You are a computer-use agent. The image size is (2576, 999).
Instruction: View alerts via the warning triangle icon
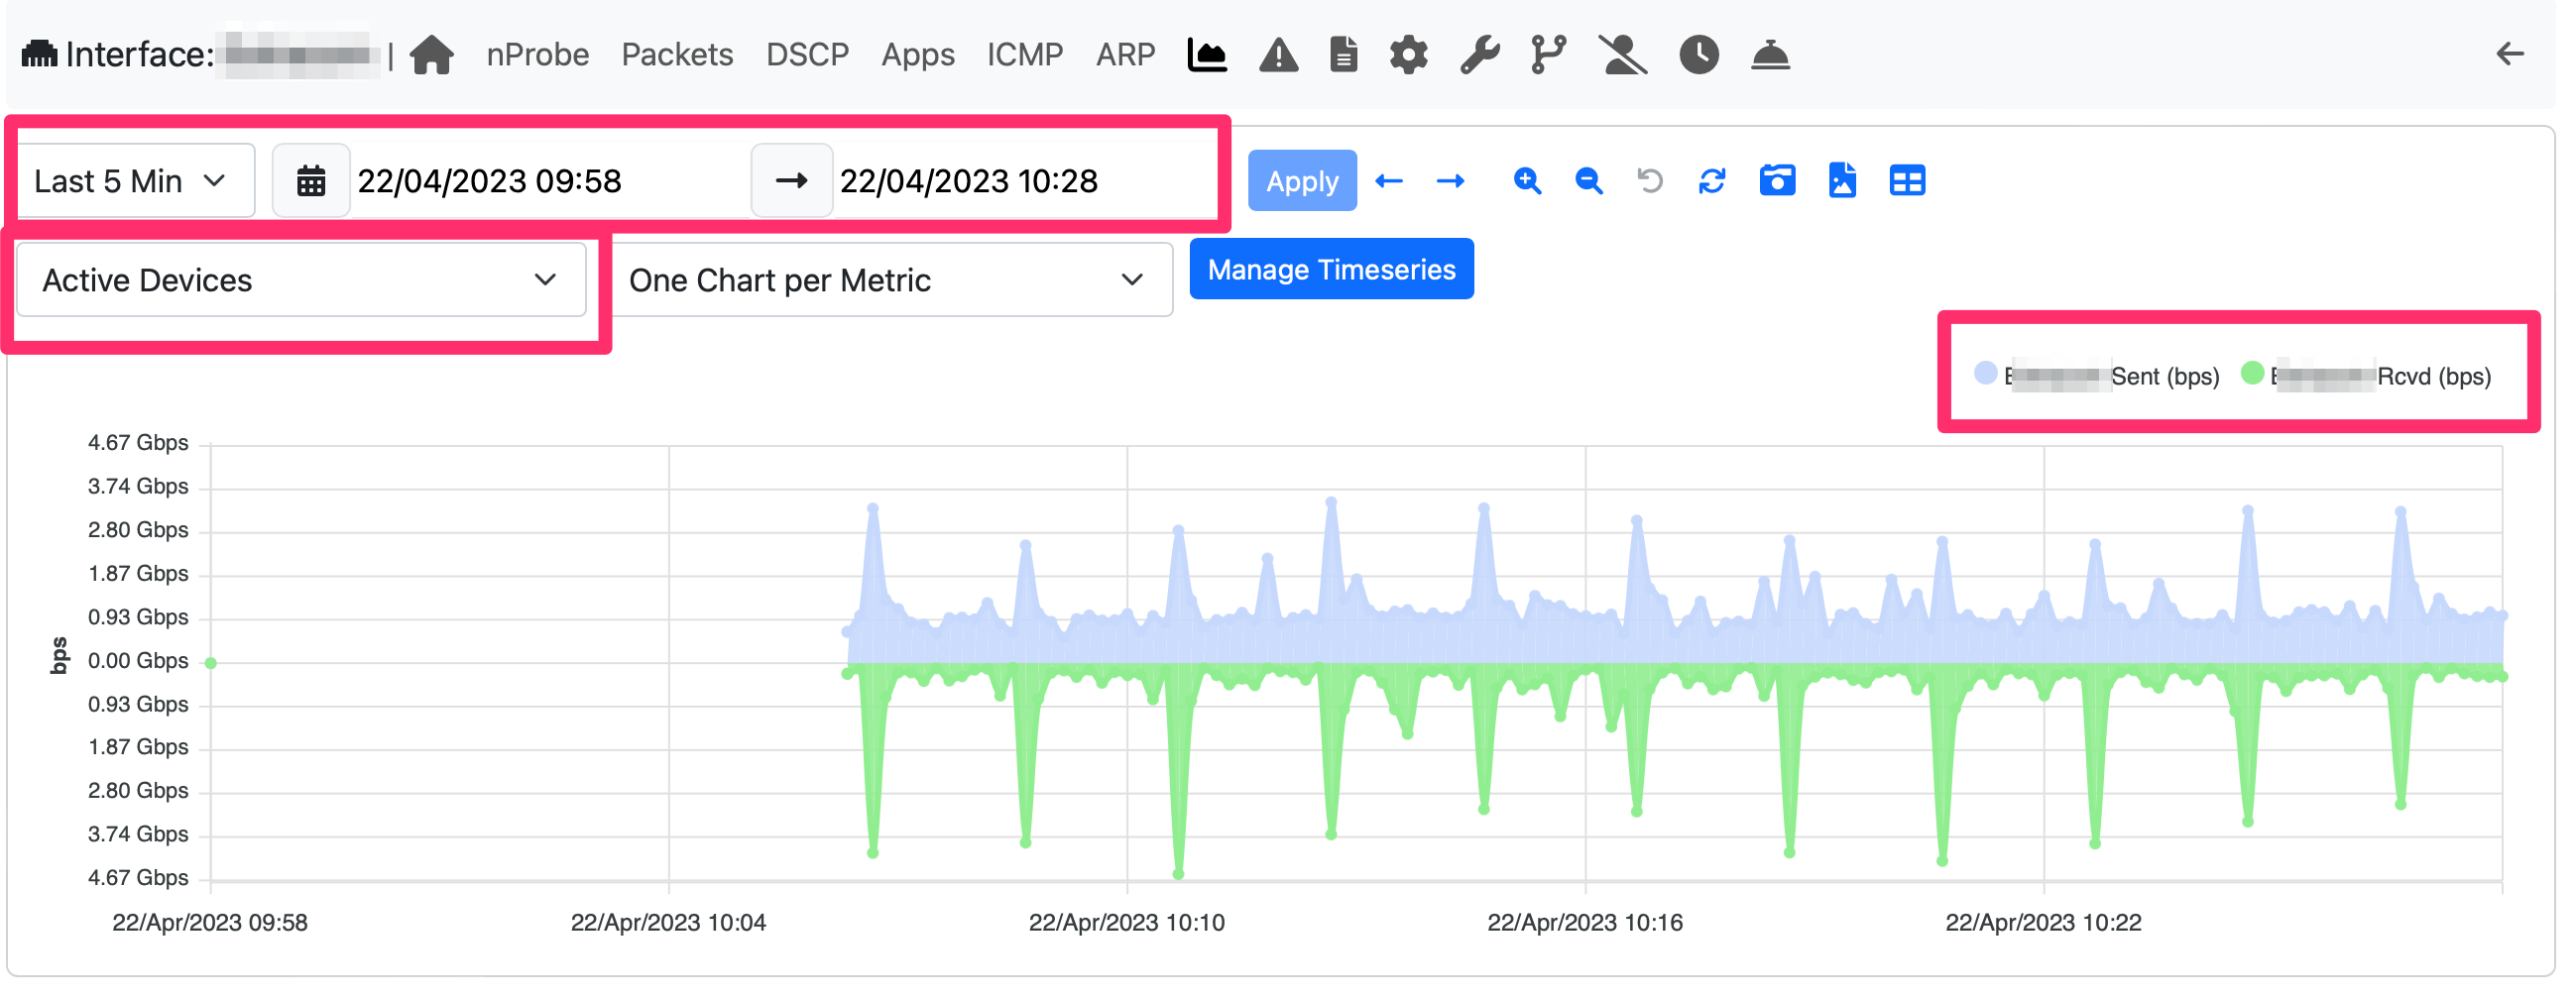(1278, 55)
